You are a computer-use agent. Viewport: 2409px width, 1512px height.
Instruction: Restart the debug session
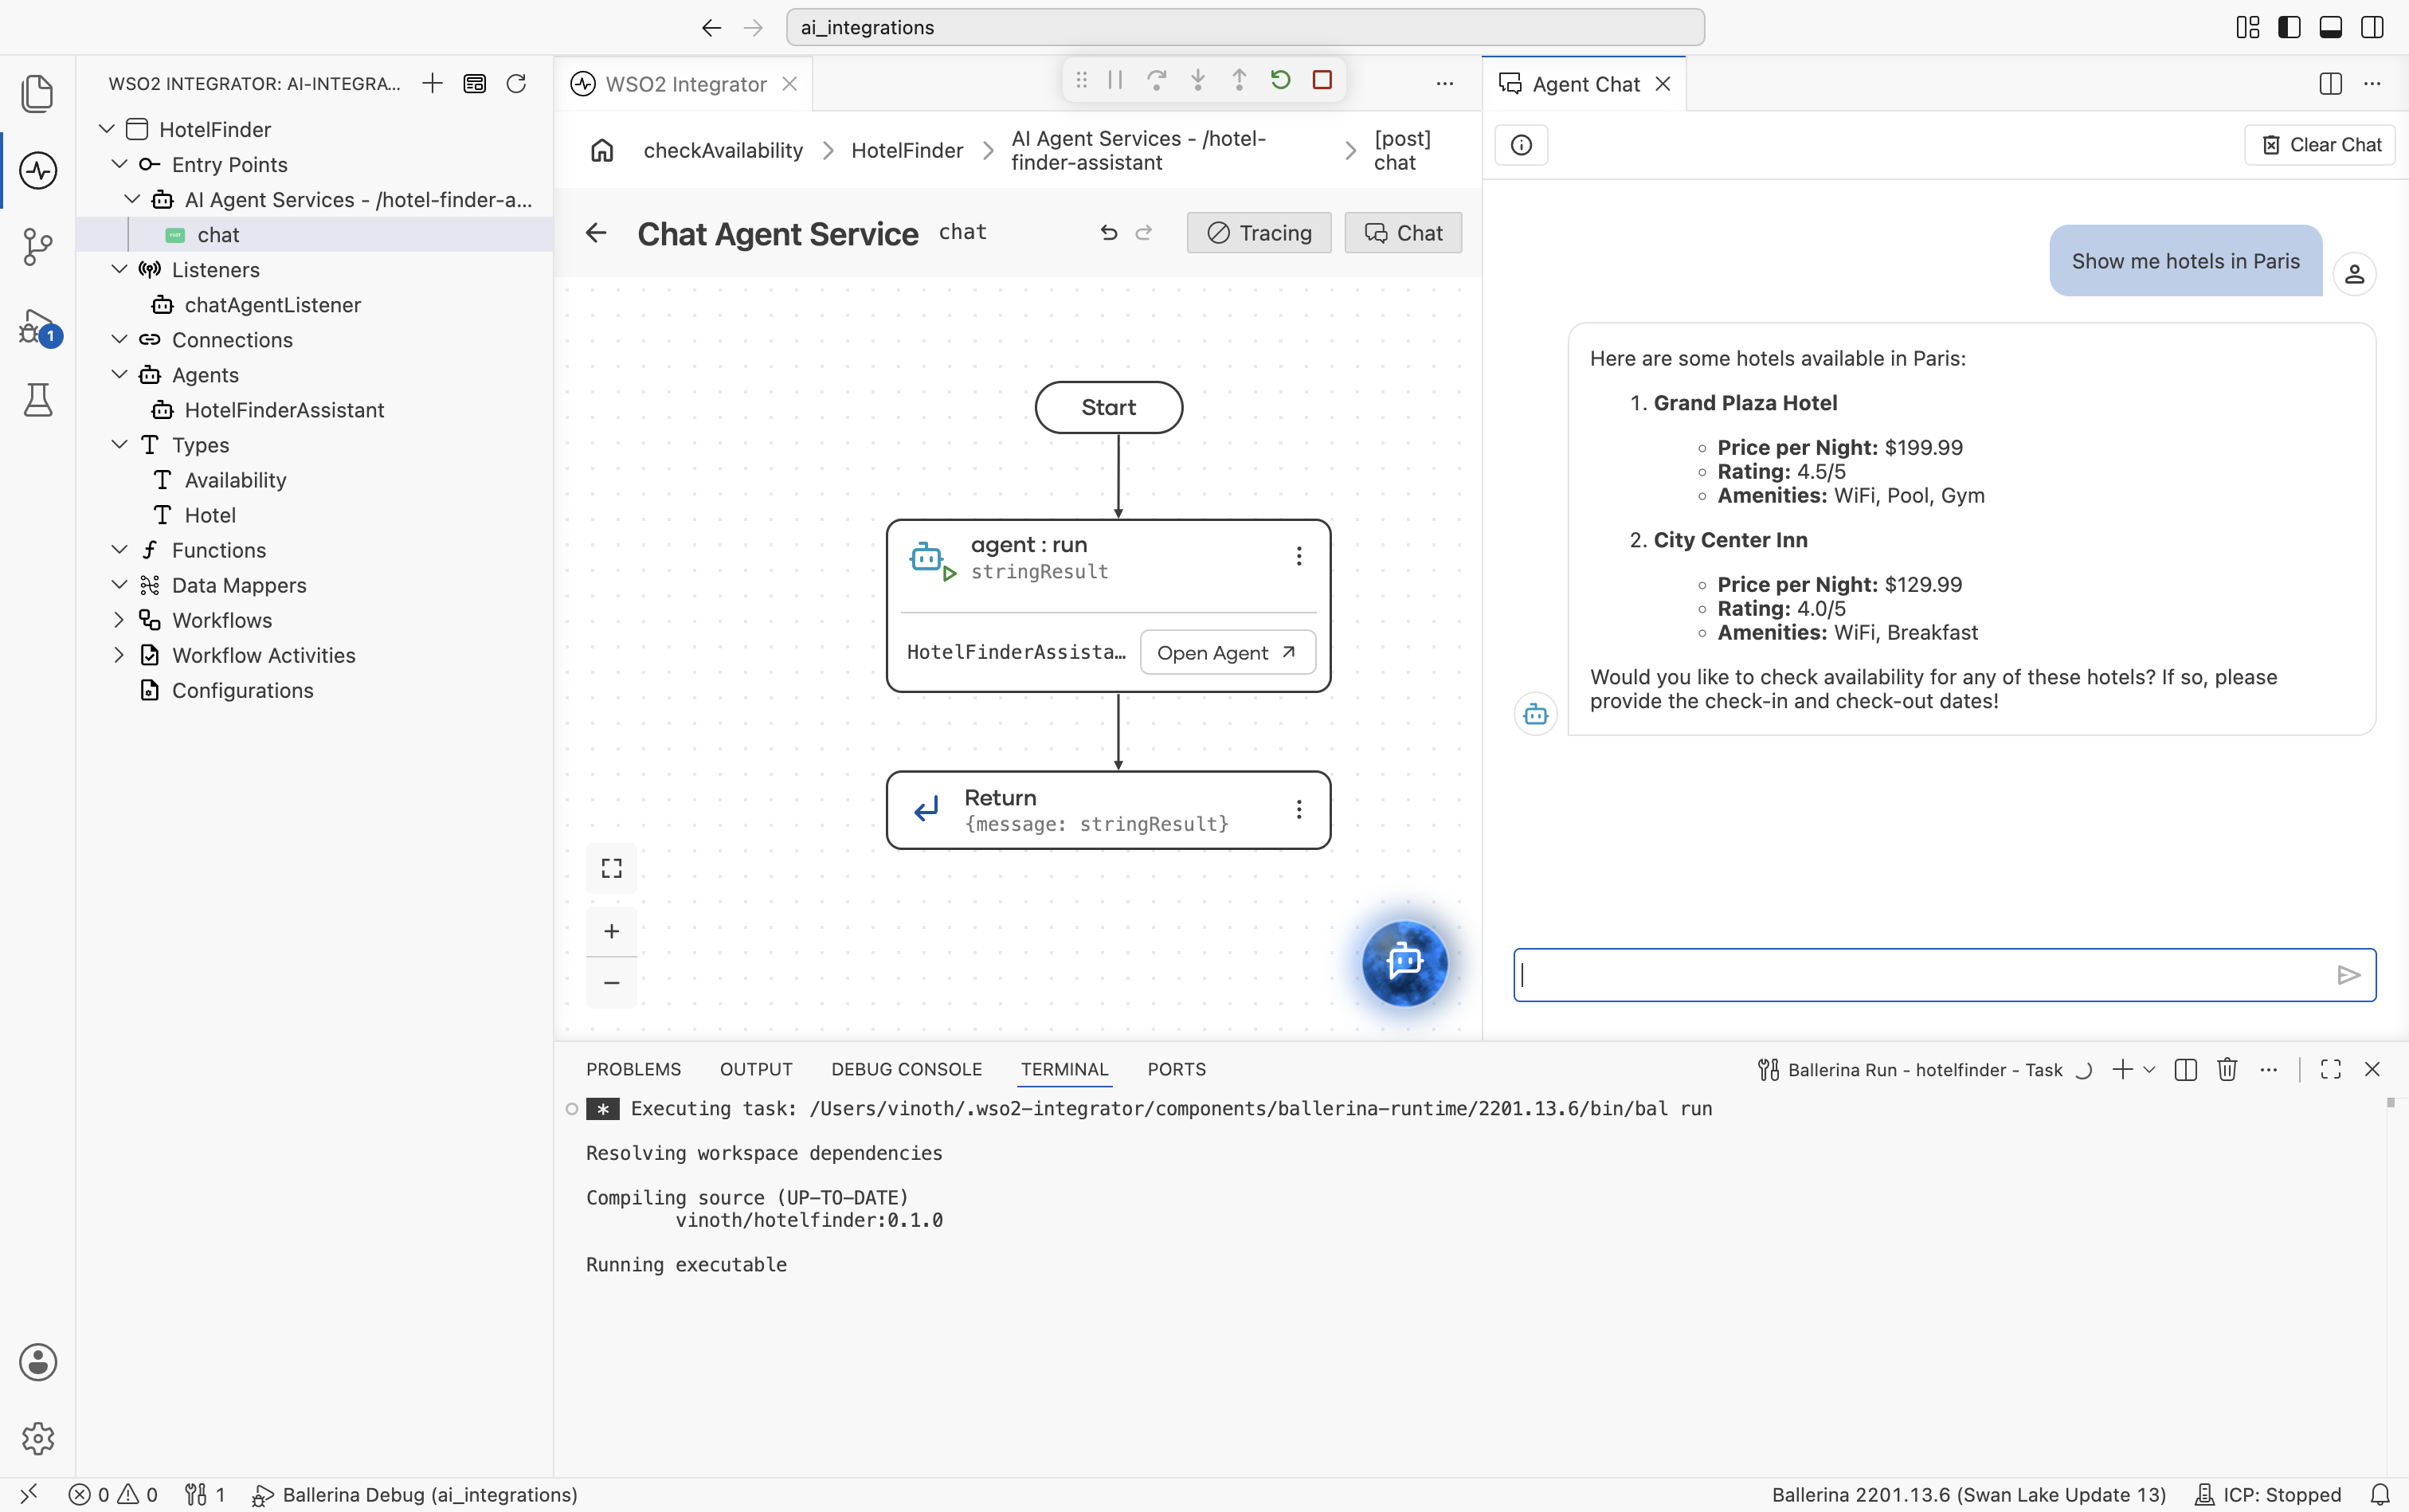click(1280, 80)
